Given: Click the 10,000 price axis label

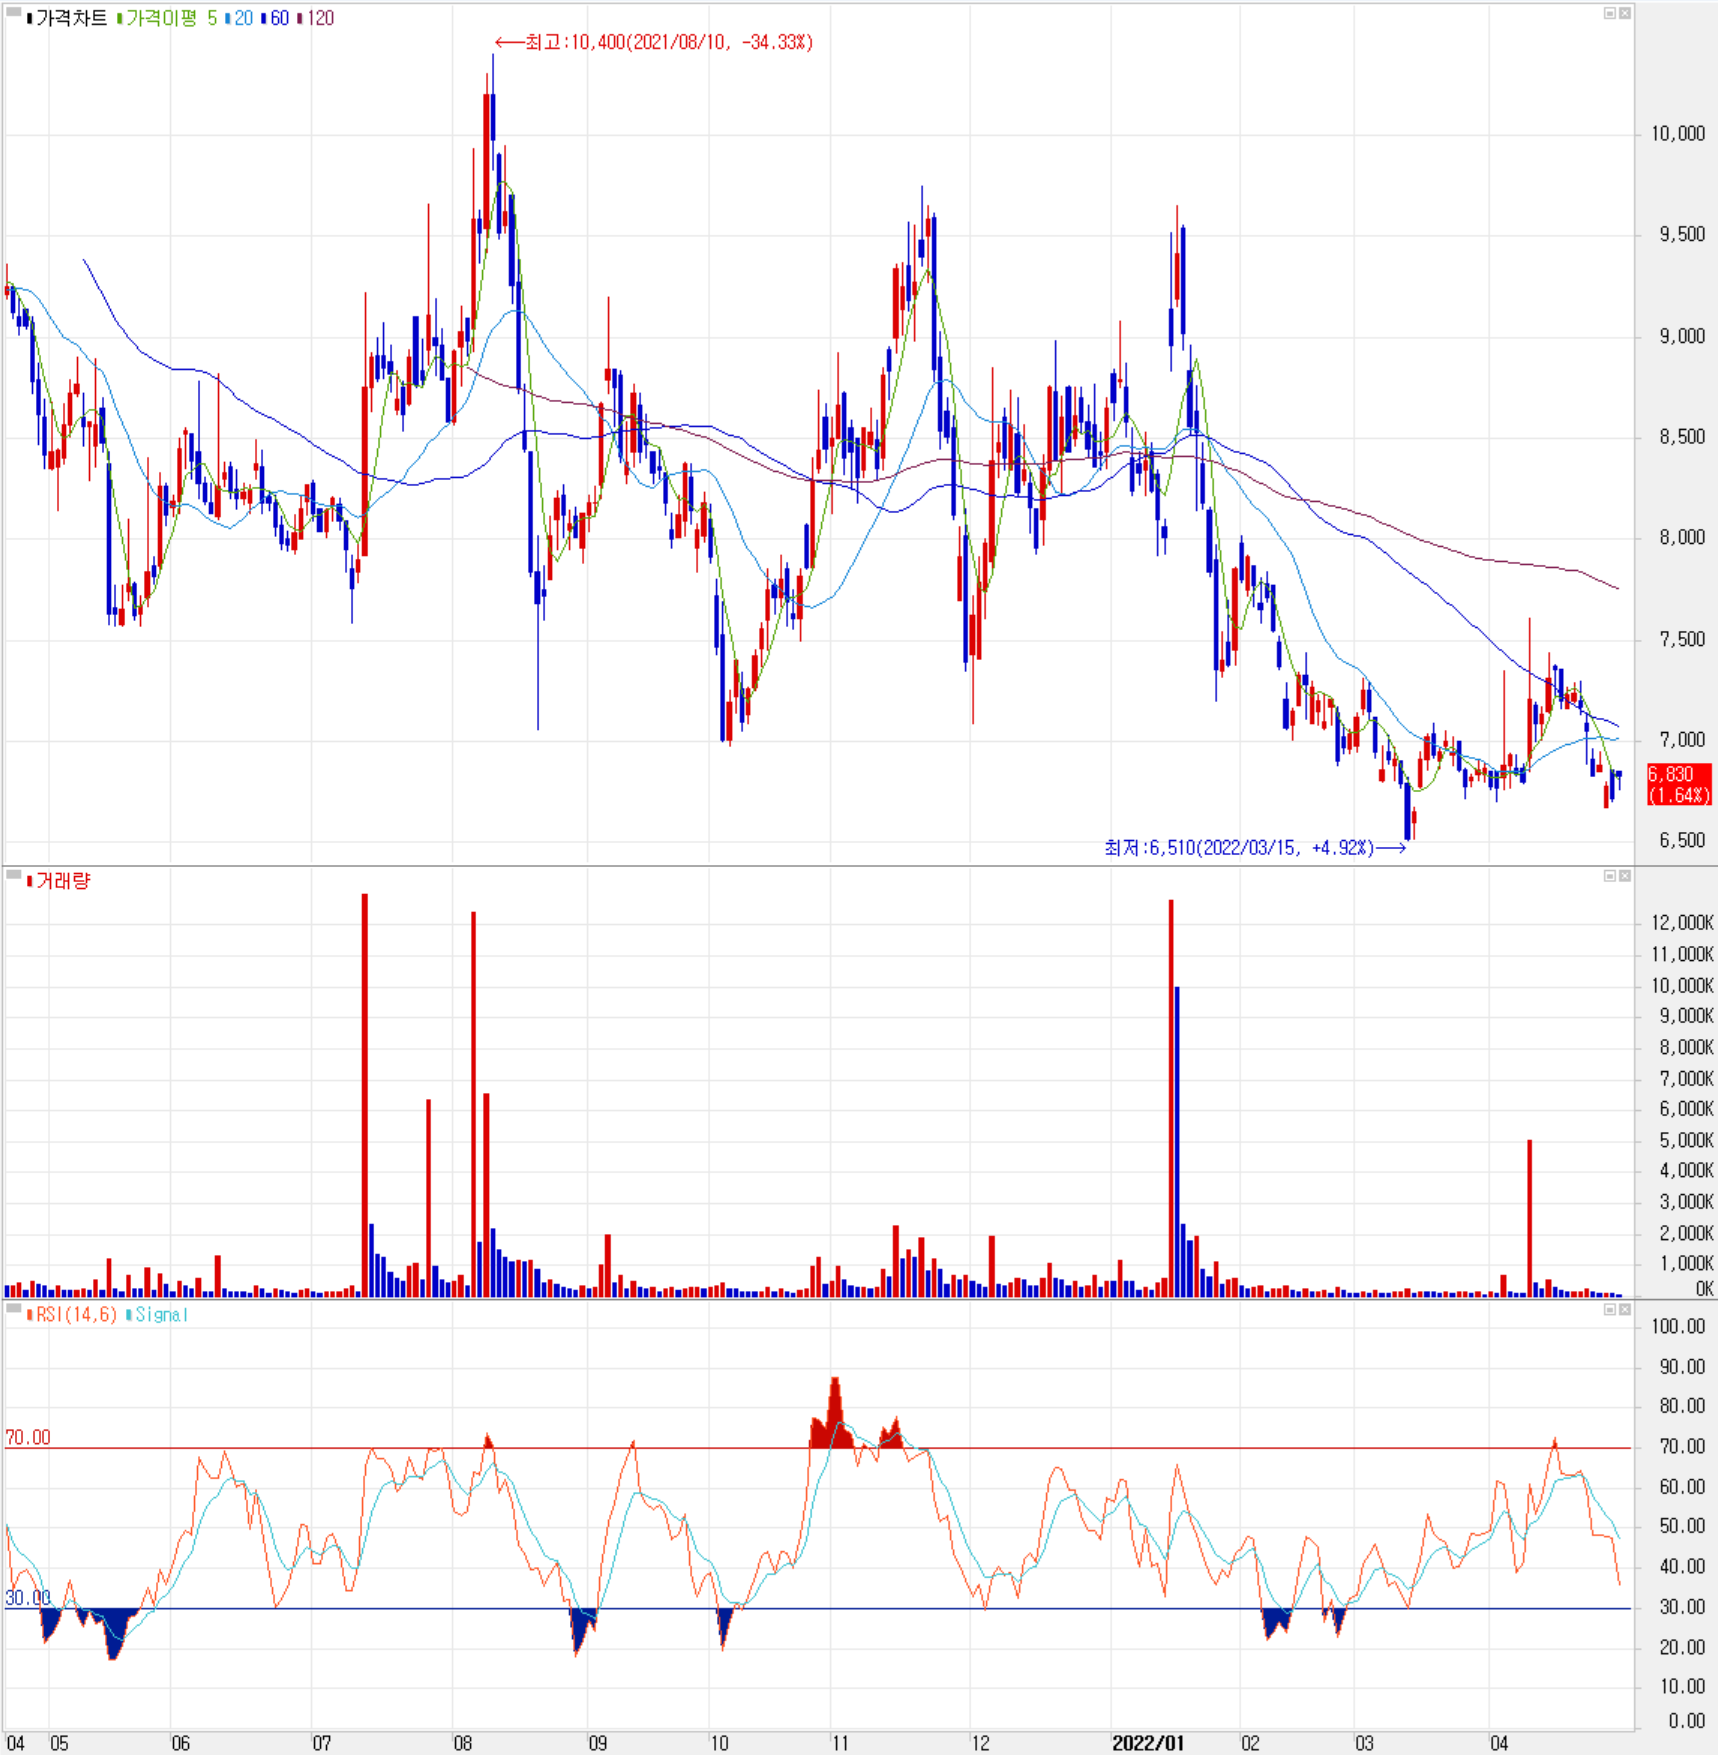Looking at the screenshot, I should (1678, 134).
